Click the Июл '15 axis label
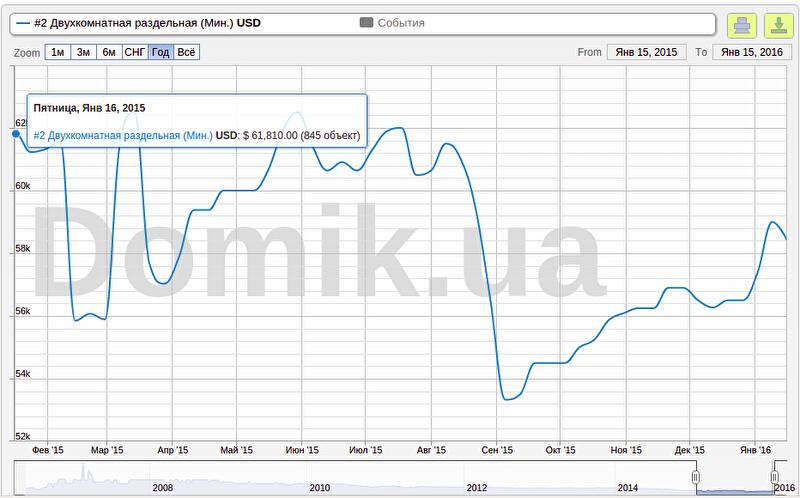800x498 pixels. [x=366, y=450]
